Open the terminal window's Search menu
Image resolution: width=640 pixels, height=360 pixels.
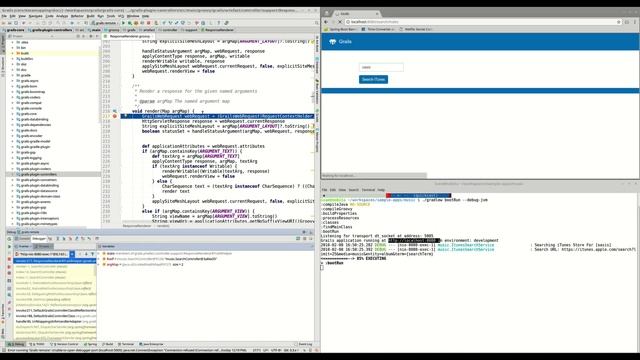(353, 190)
